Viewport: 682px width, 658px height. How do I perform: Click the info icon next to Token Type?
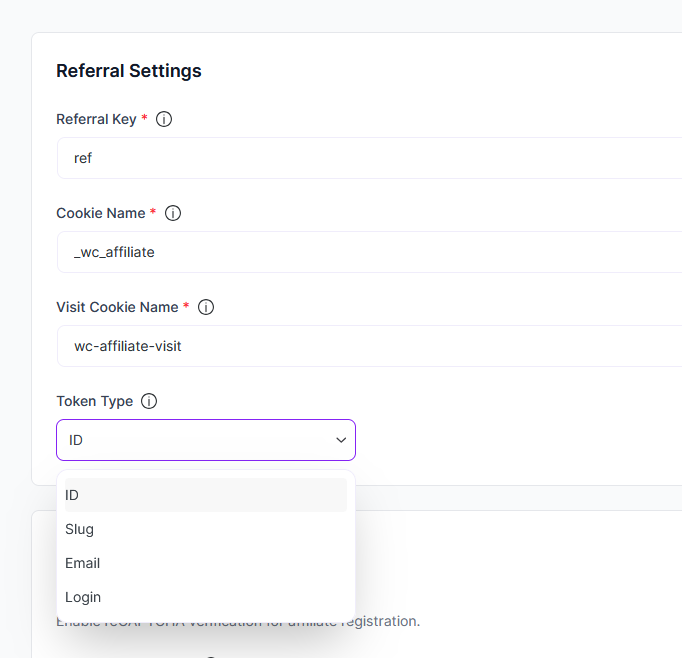(149, 401)
